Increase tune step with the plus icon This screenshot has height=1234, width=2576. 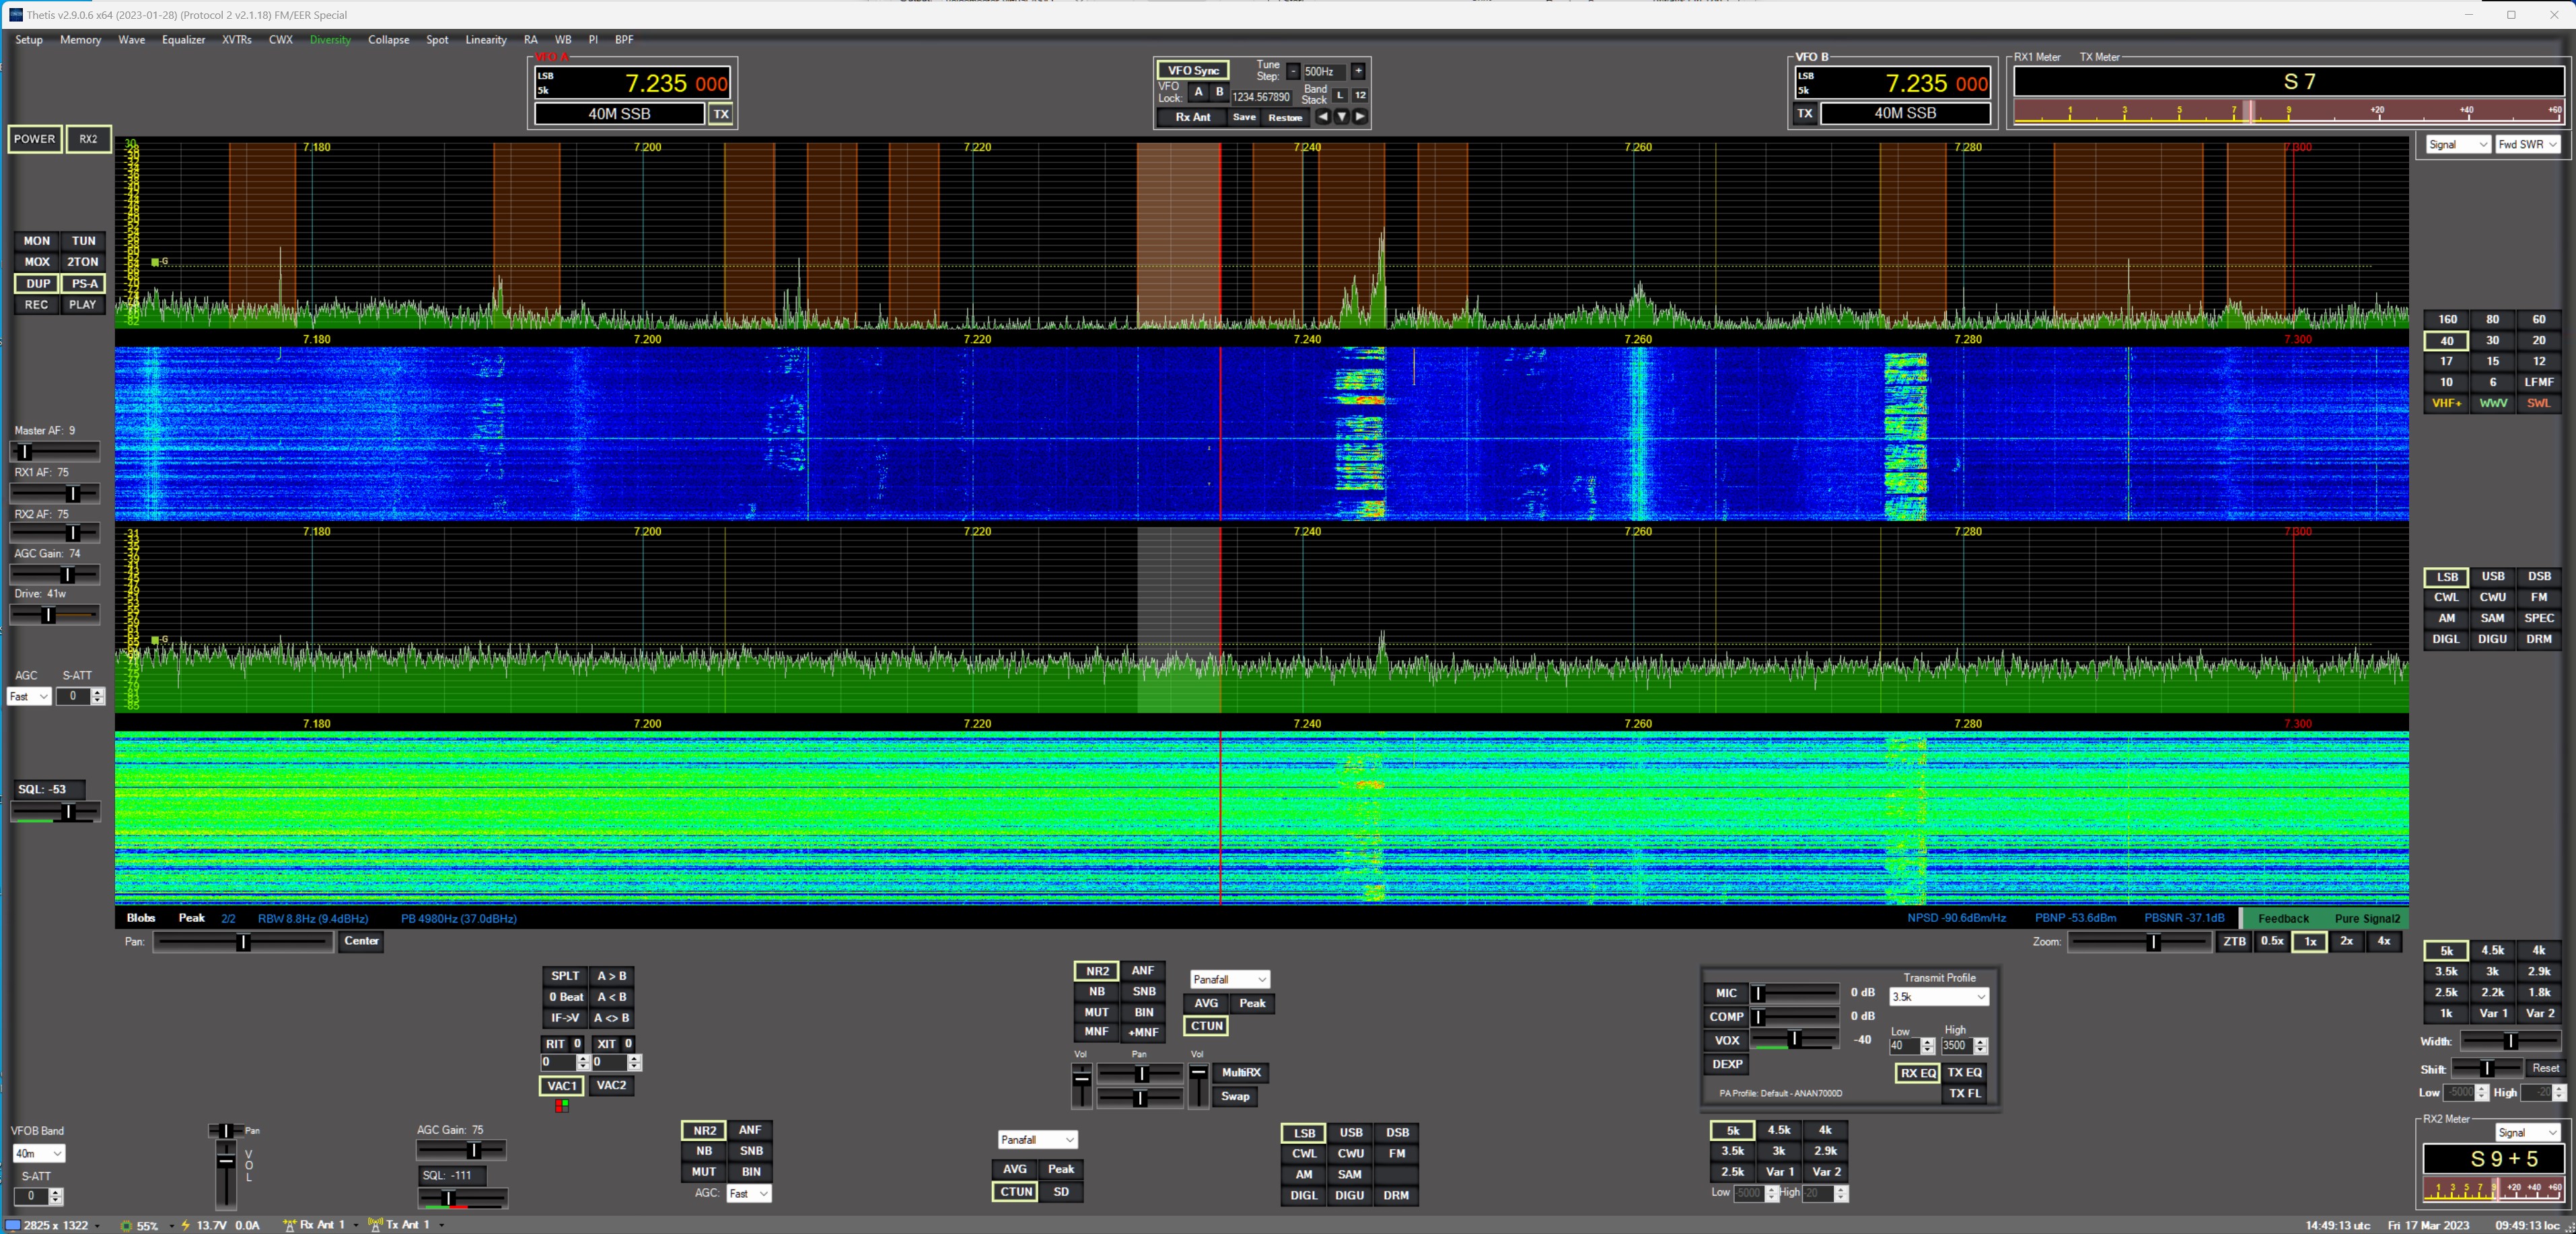[1358, 71]
